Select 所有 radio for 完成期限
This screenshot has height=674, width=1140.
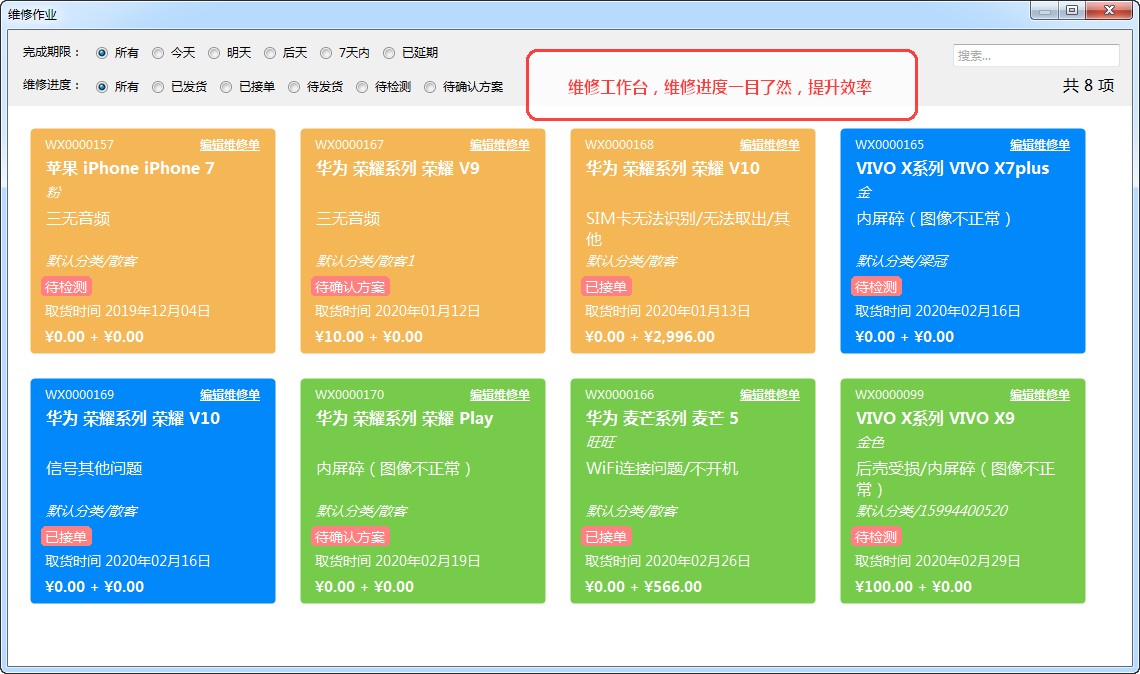102,53
